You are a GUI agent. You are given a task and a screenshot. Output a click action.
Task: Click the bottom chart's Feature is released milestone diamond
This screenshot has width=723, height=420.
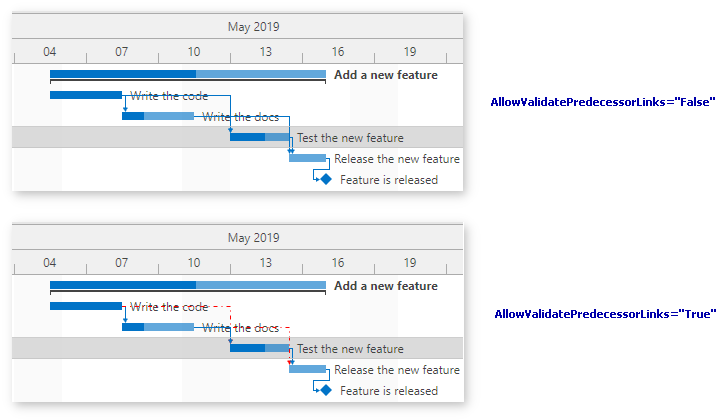pos(326,390)
